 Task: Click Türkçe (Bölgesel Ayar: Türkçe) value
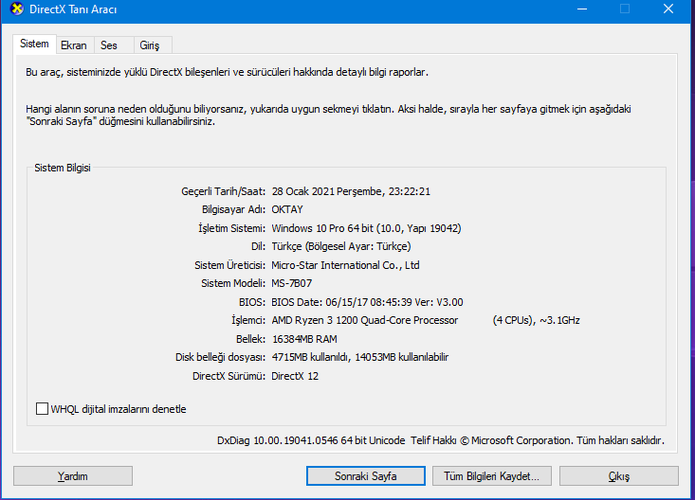point(341,246)
